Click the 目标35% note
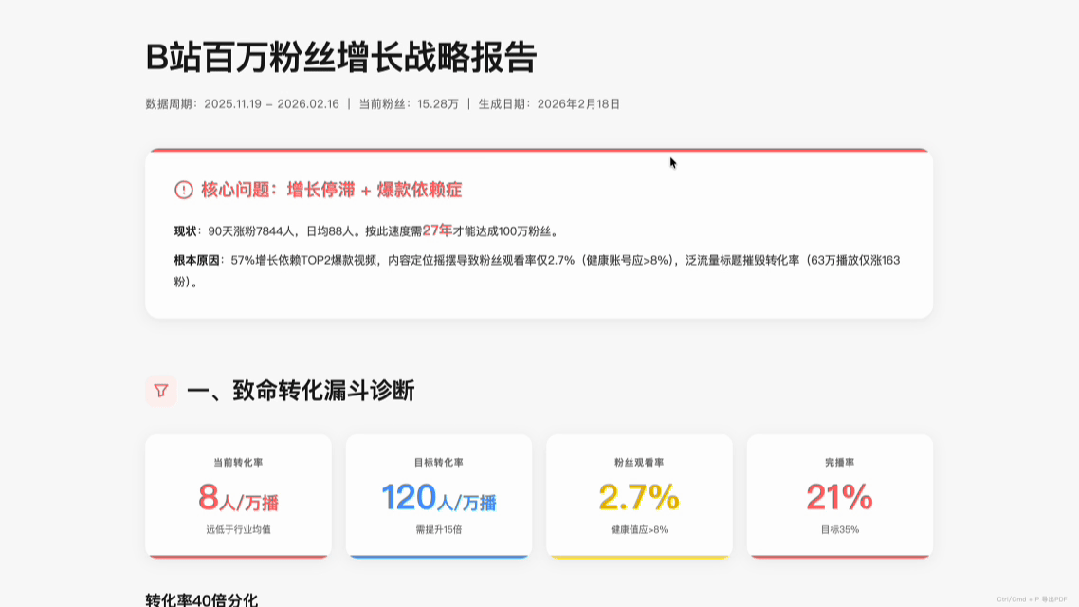 click(840, 529)
